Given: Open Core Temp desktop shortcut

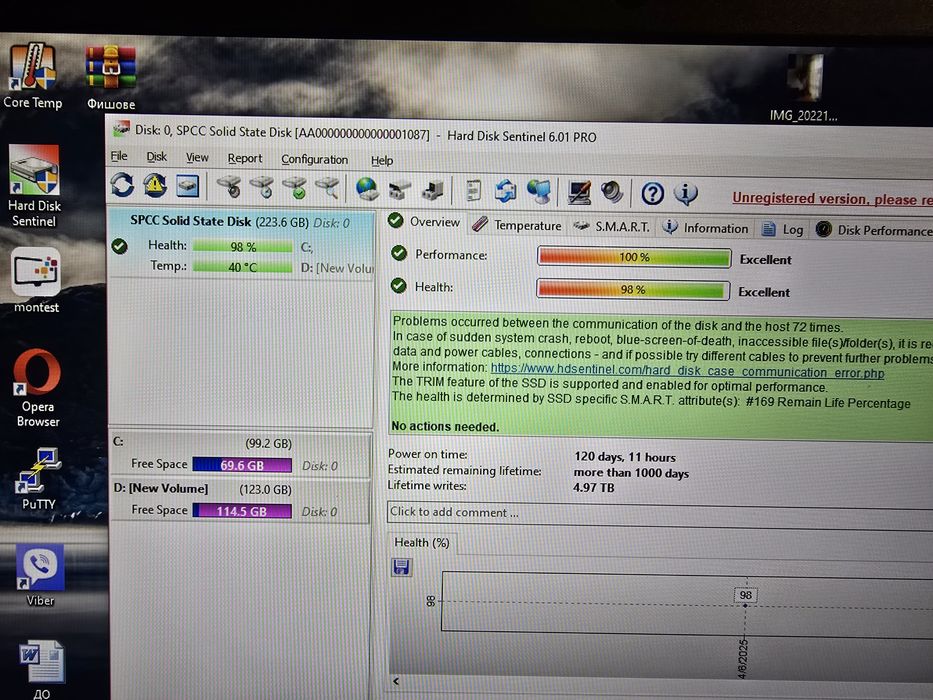Looking at the screenshot, I should click(33, 76).
